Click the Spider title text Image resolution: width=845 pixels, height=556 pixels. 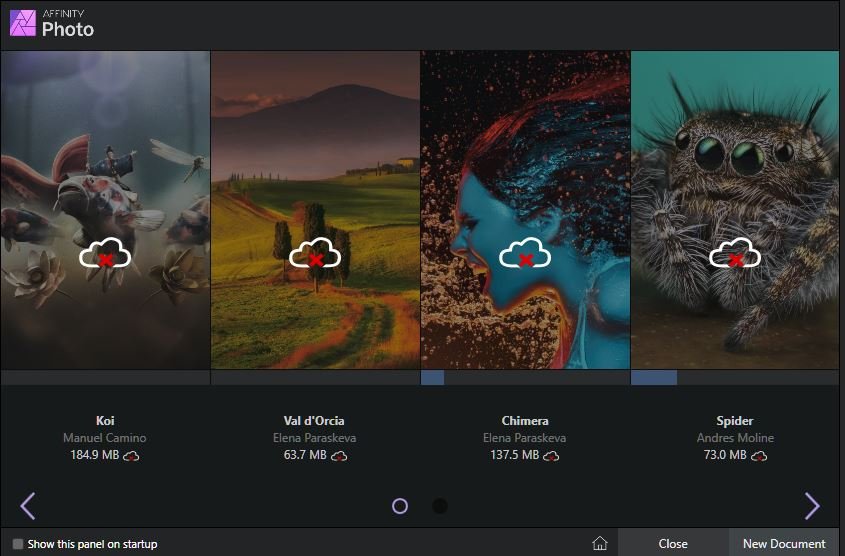pos(735,421)
